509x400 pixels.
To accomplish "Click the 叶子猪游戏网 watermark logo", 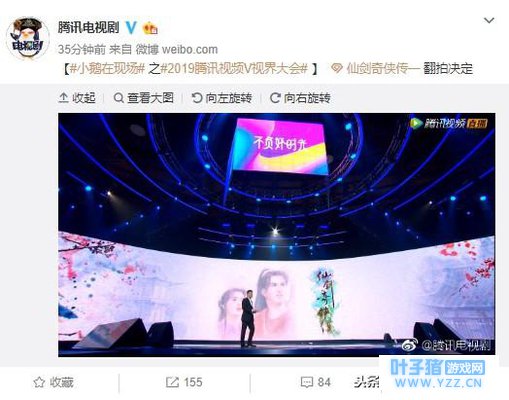I will coord(437,374).
